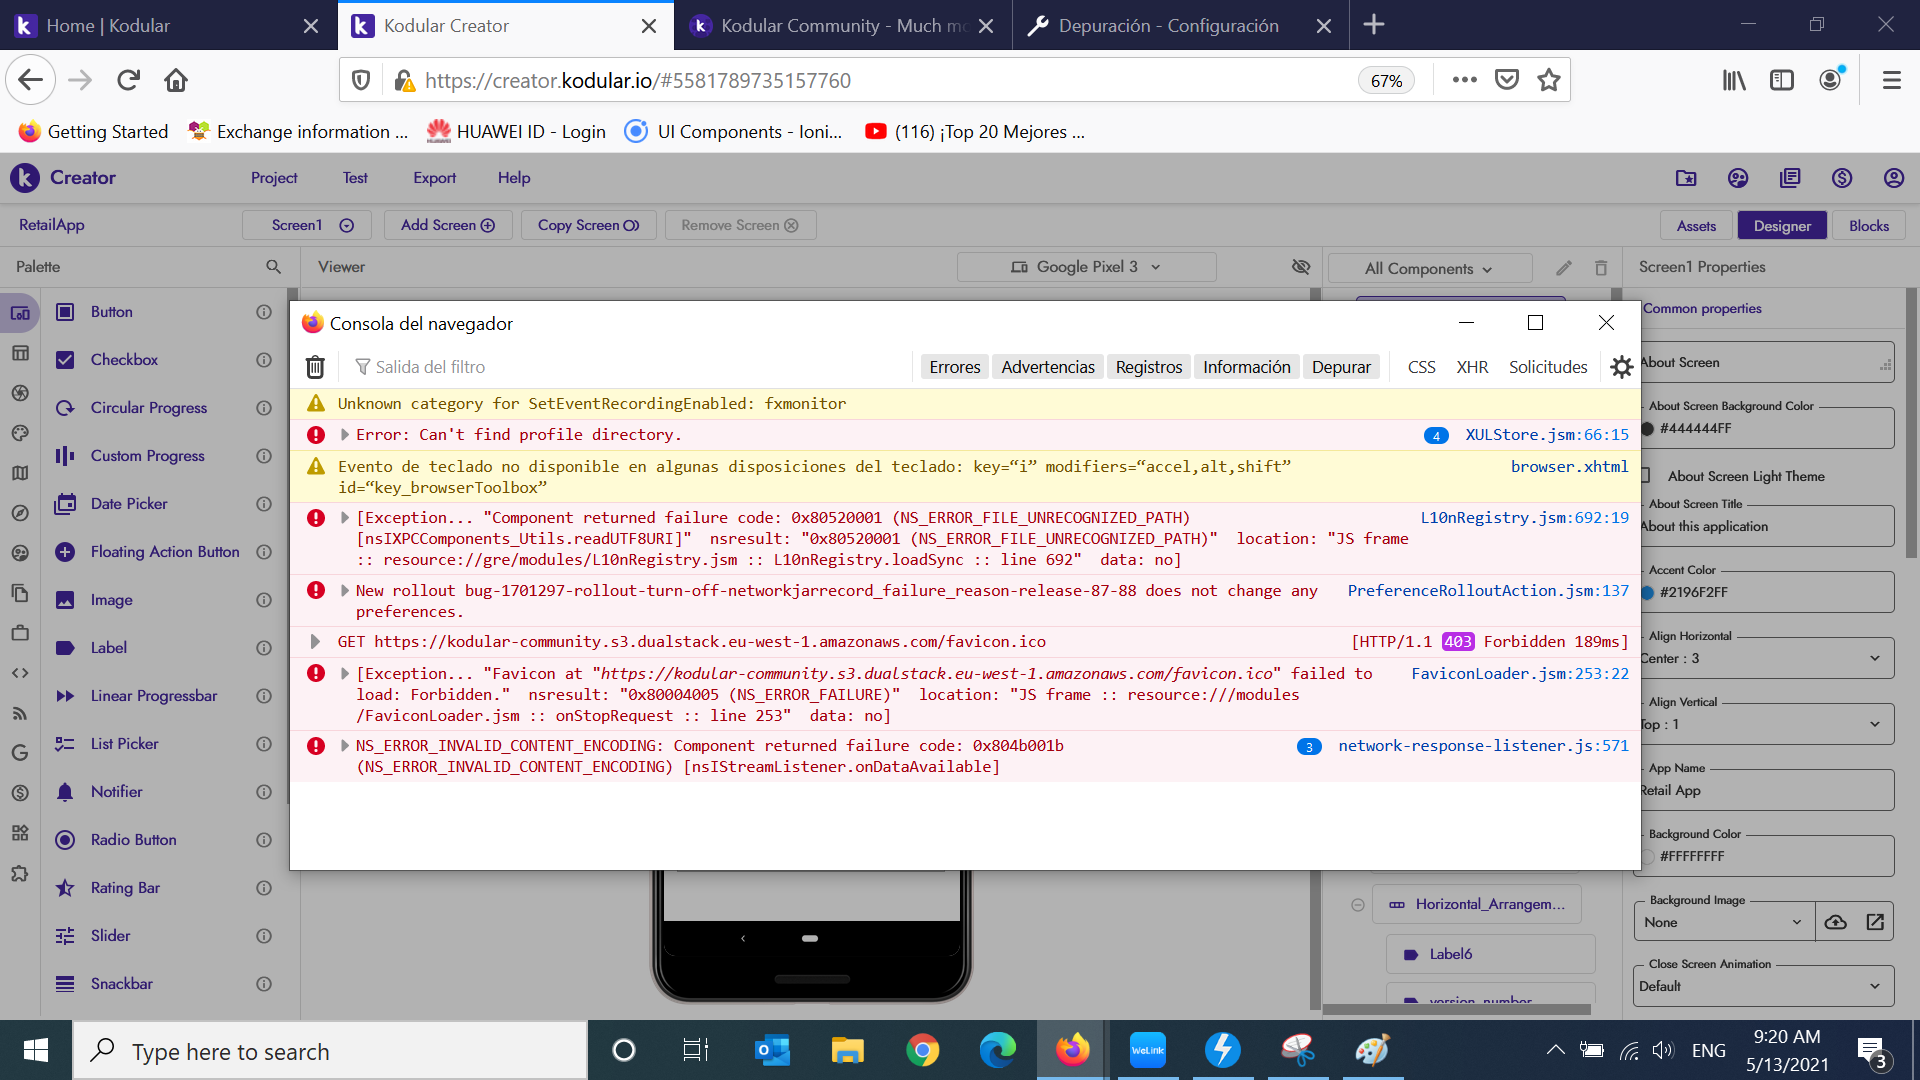Click the delete component trash icon
This screenshot has width=1920, height=1080.
(x=1601, y=268)
